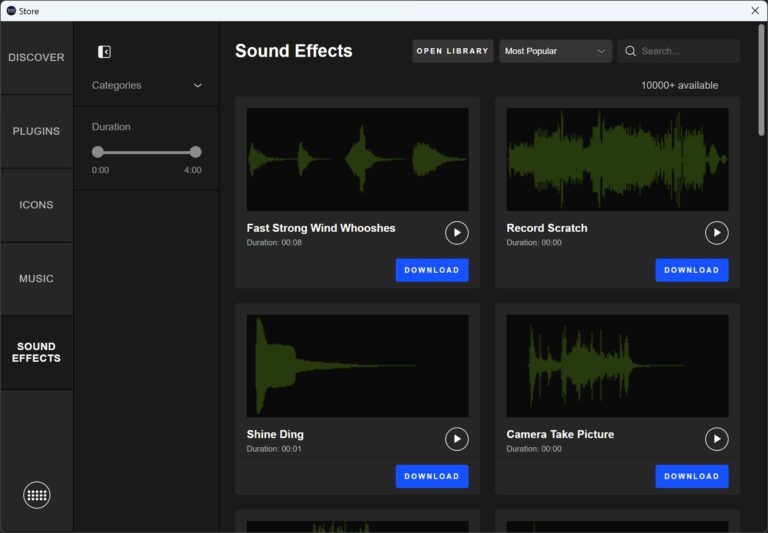Play the Record Scratch sound
Viewport: 768px width, 533px height.
tap(716, 233)
